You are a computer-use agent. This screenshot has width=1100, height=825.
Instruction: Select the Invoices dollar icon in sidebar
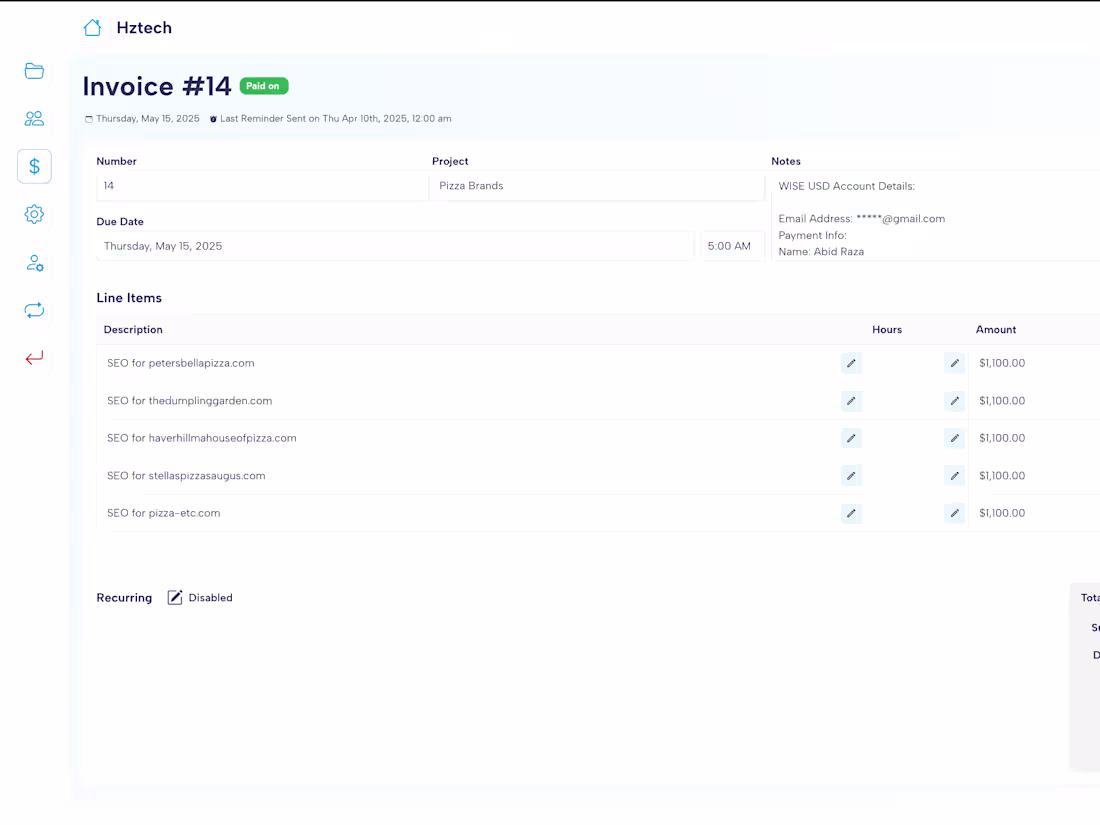[34, 166]
